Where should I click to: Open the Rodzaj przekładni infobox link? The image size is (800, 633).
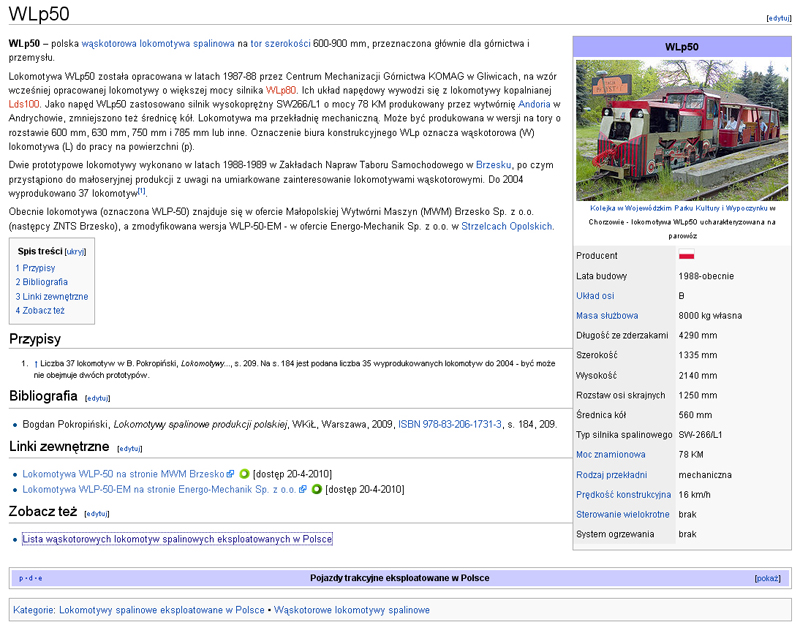[612, 475]
